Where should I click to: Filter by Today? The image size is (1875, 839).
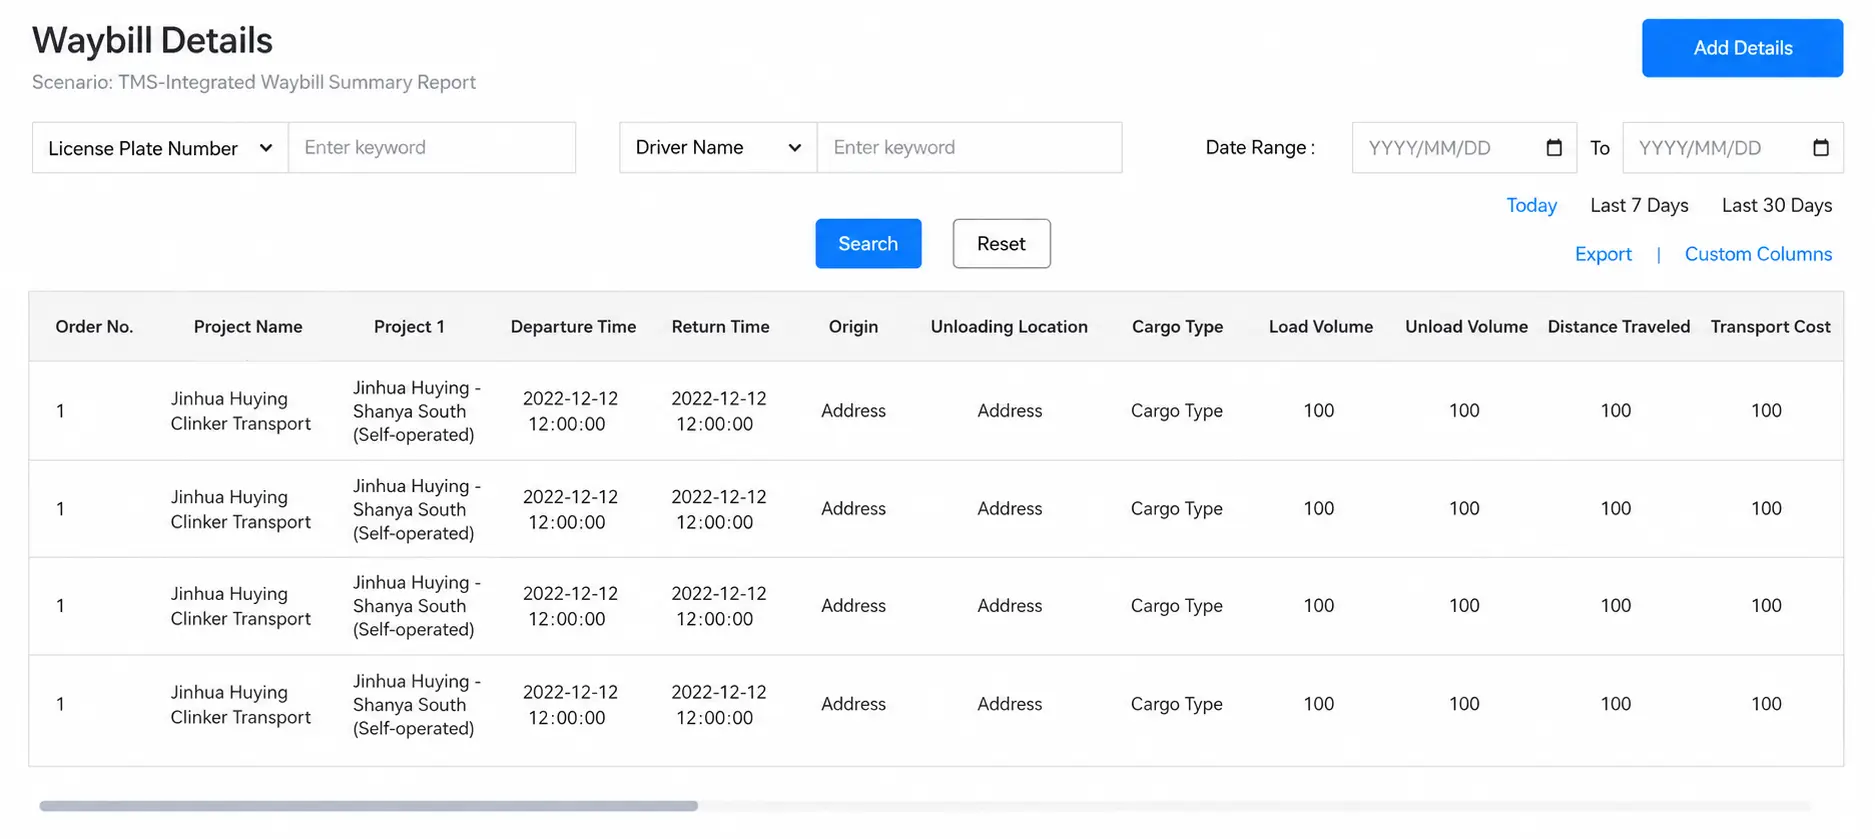pos(1531,205)
